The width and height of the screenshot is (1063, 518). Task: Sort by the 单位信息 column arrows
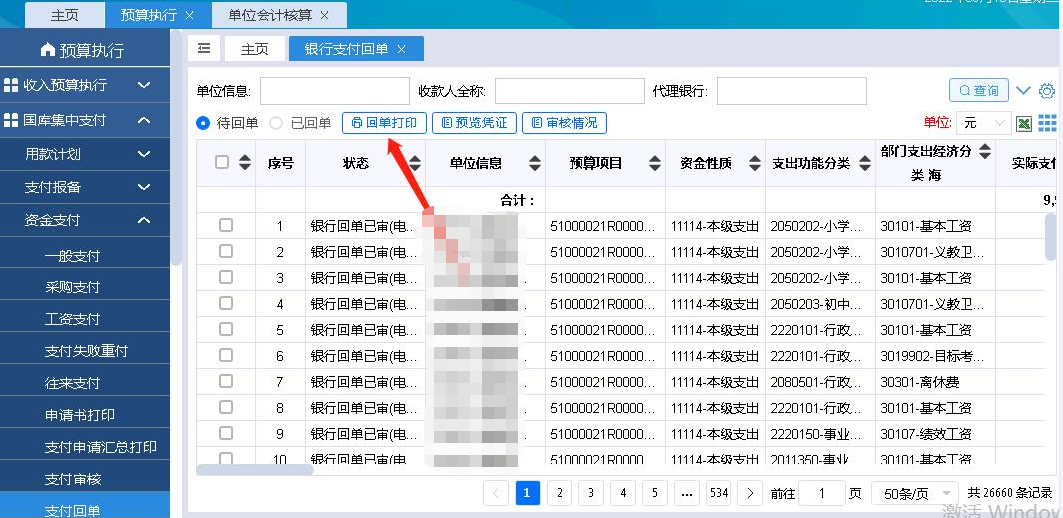535,163
